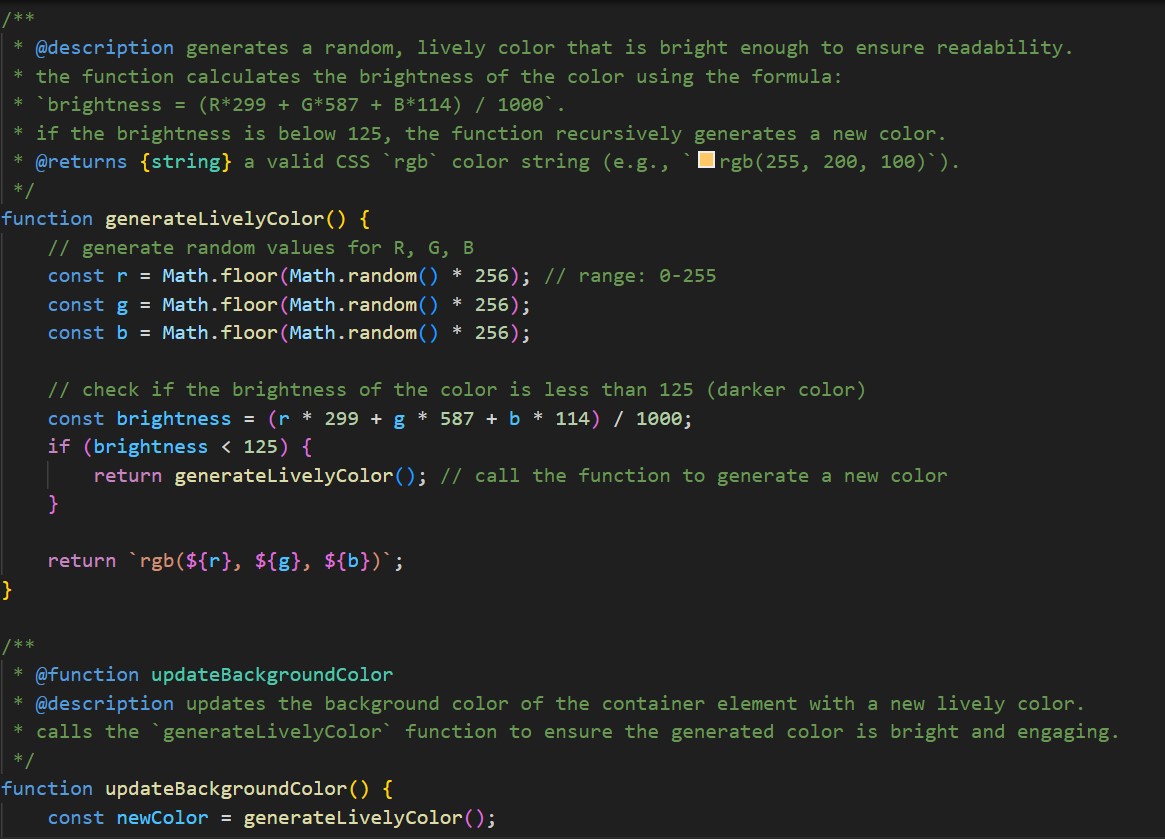Click brightness inside the if condition
Viewport: 1165px width, 839px height.
[x=150, y=447]
